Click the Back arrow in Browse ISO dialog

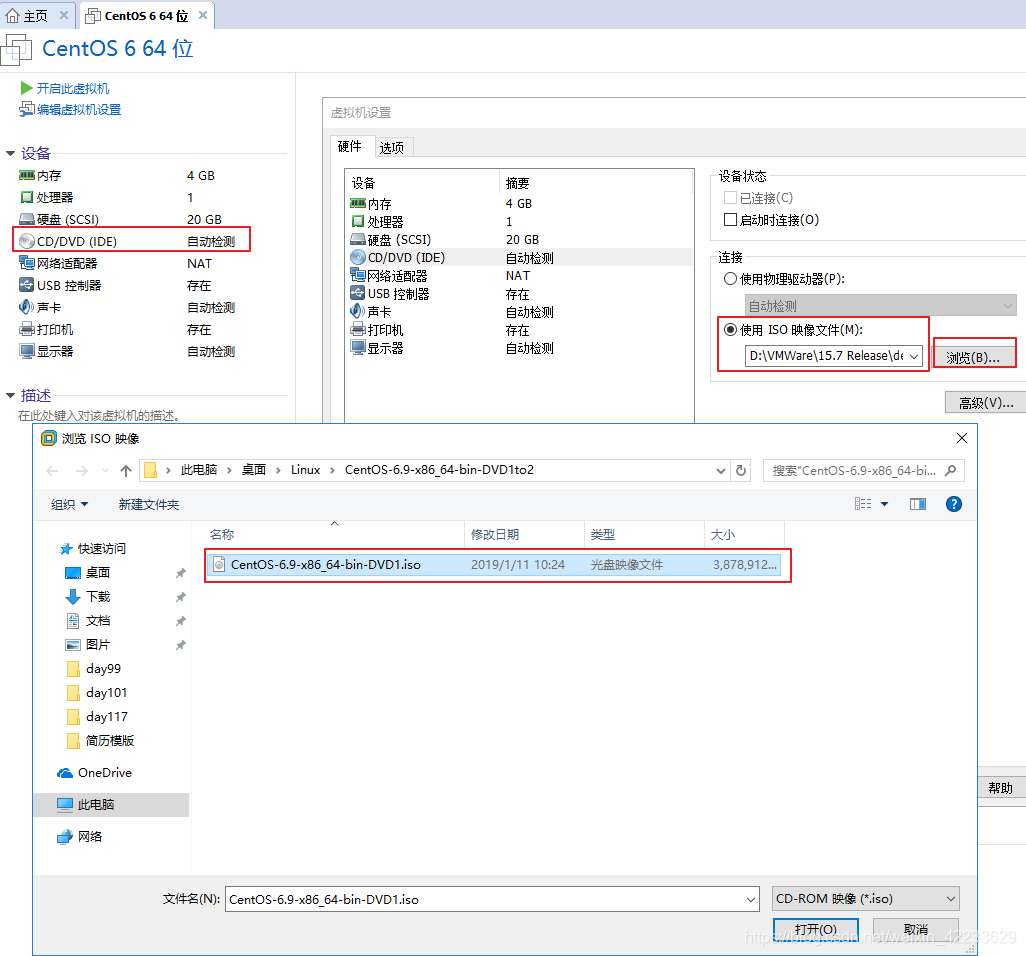(x=52, y=470)
